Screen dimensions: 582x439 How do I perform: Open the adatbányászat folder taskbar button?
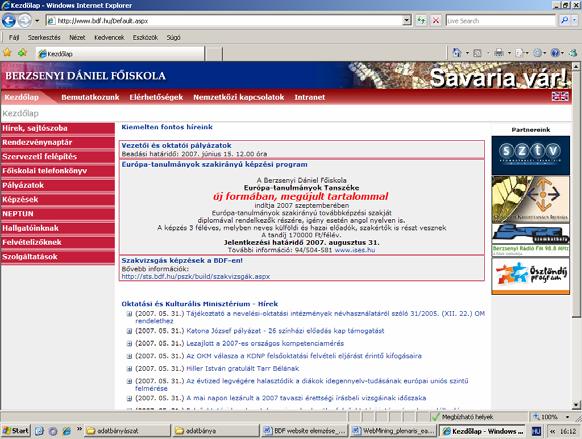pyautogui.click(x=127, y=431)
